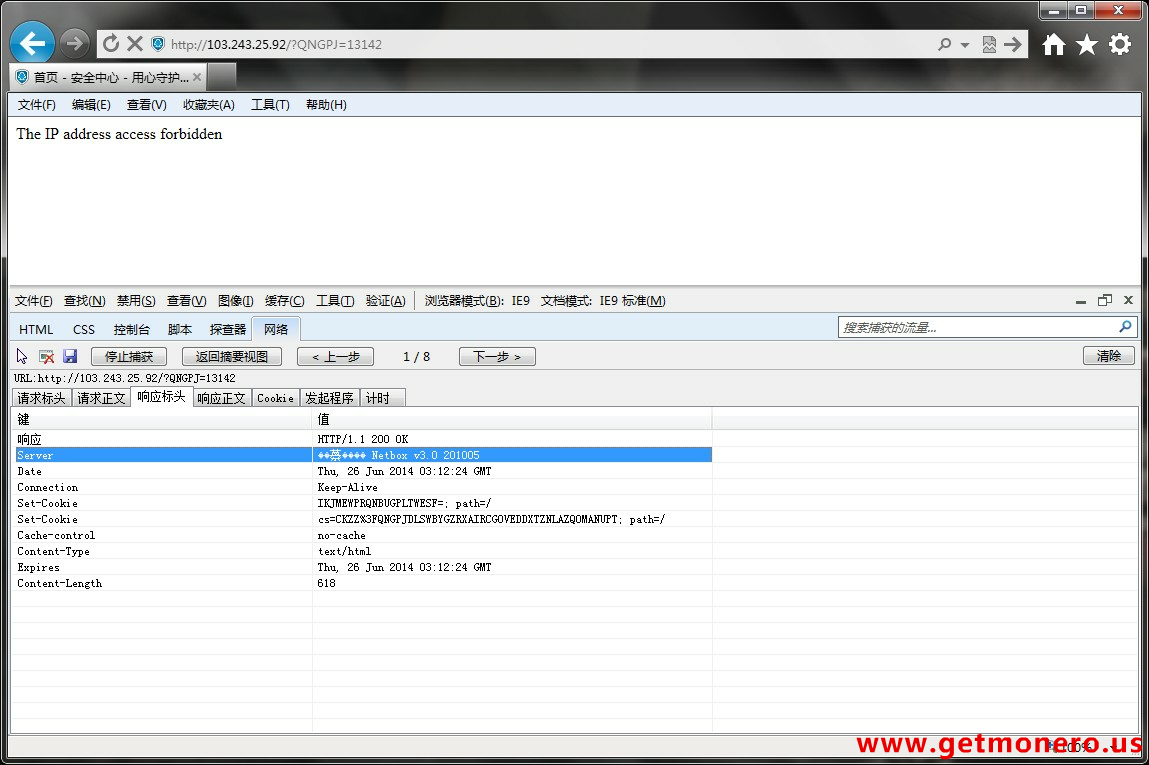Open the home page icon
The image size is (1149, 765).
click(x=1053, y=44)
